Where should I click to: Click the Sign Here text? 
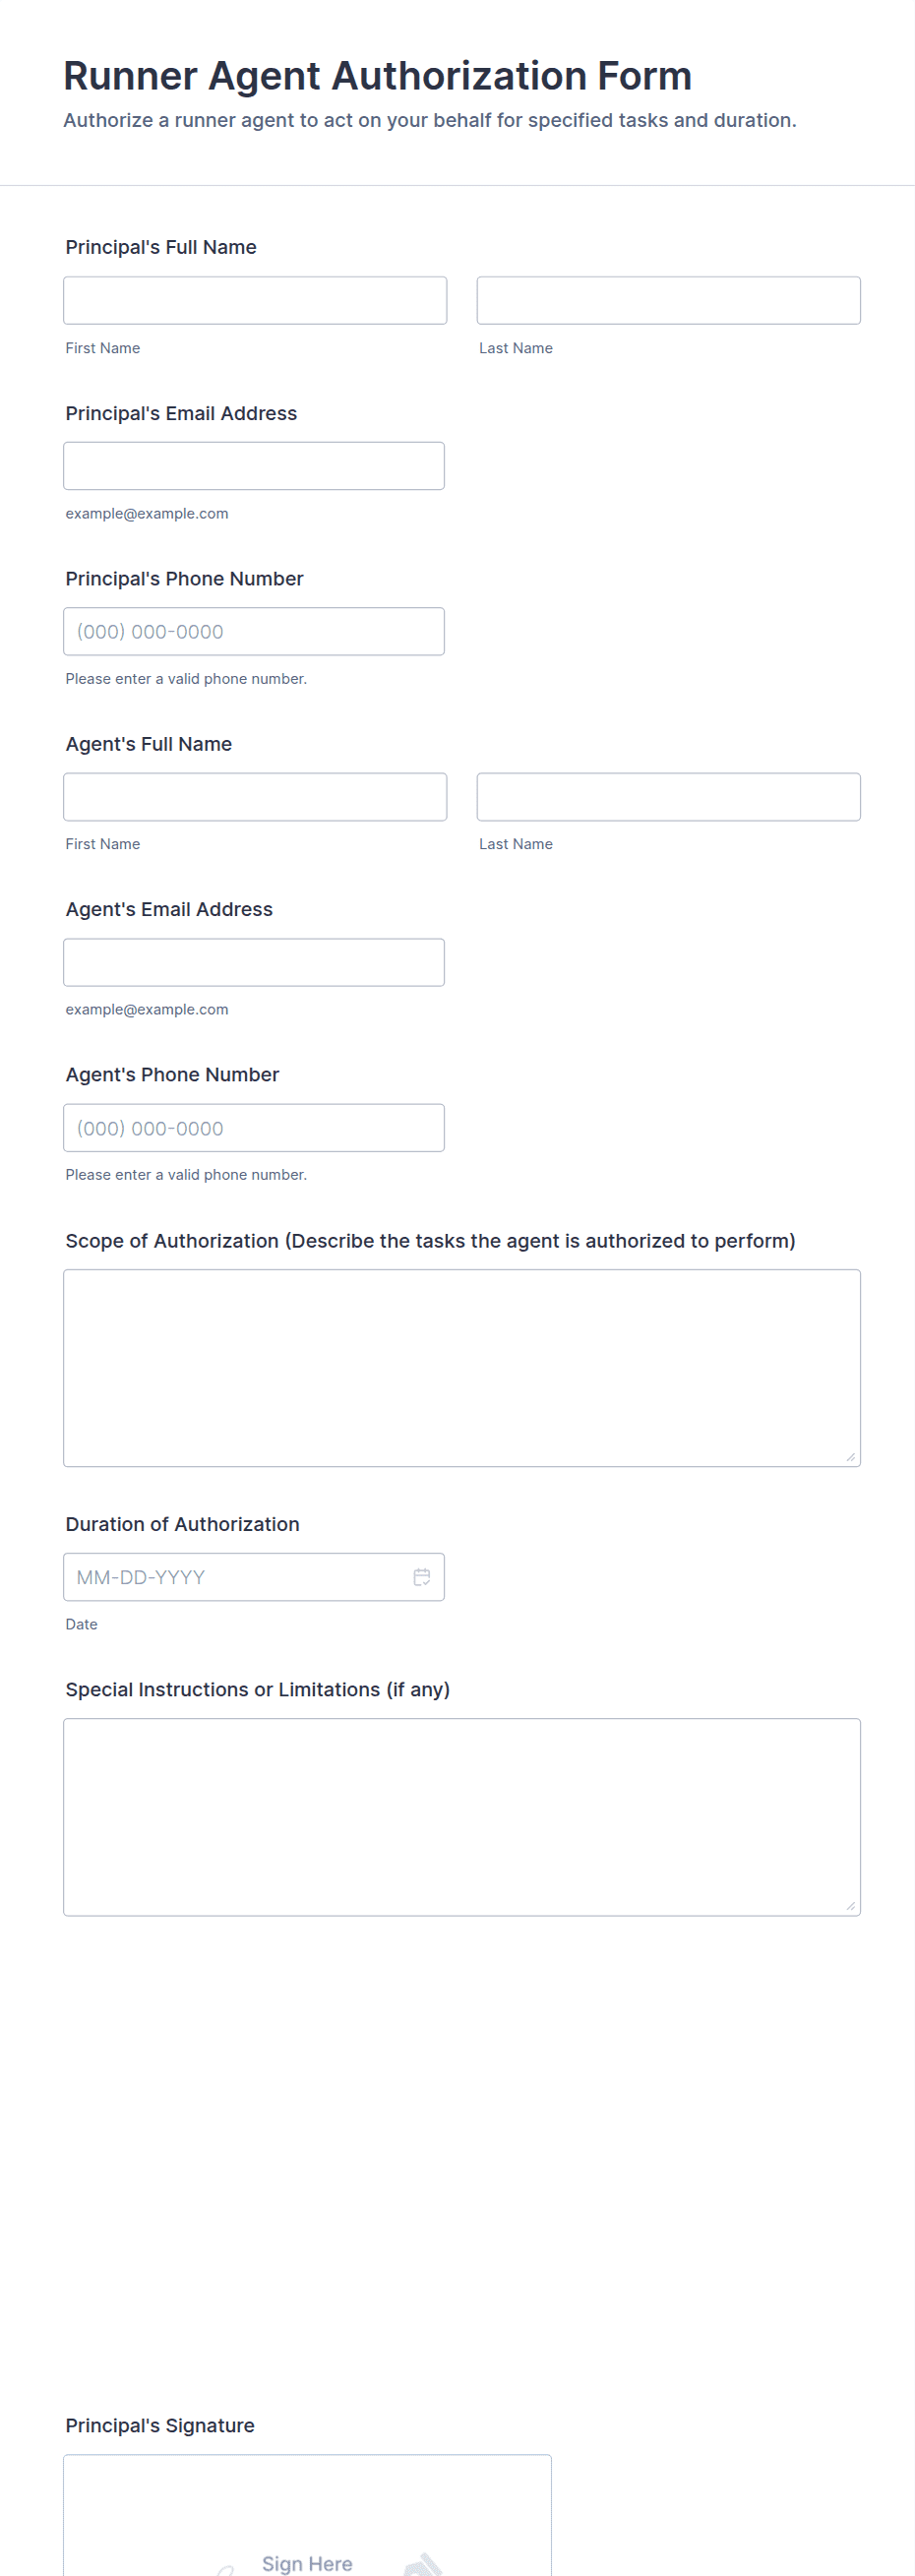(x=307, y=2563)
